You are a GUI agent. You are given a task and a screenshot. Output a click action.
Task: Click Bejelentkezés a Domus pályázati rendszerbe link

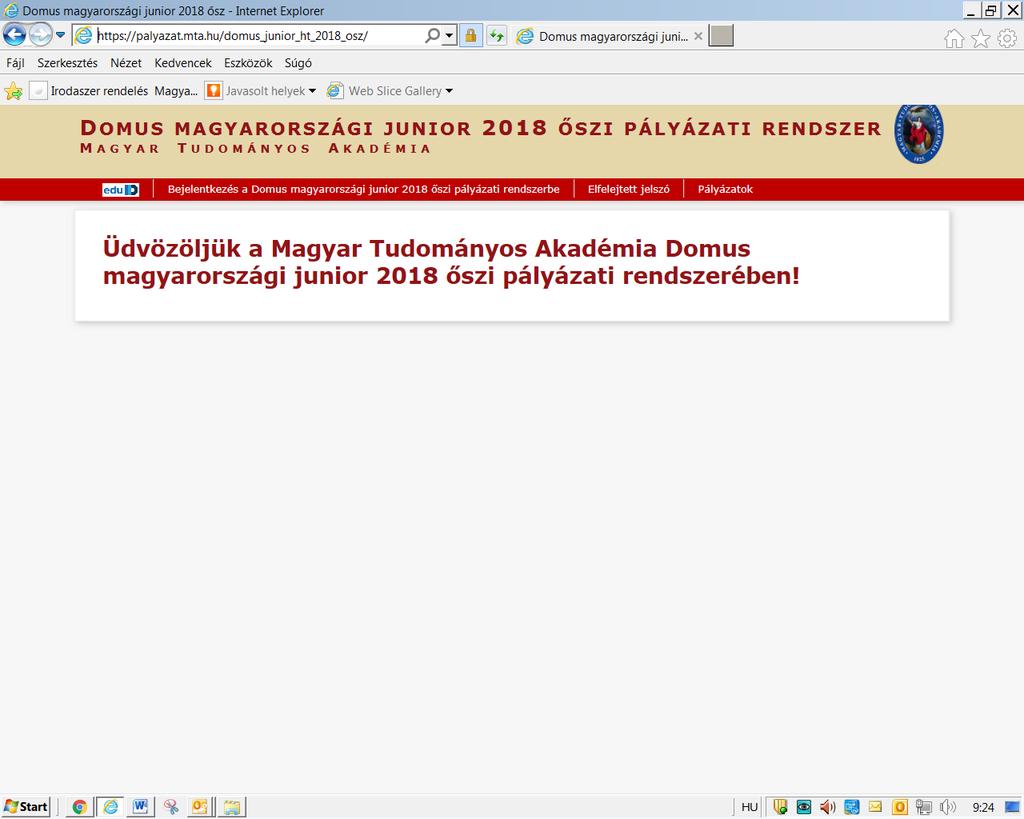(364, 189)
